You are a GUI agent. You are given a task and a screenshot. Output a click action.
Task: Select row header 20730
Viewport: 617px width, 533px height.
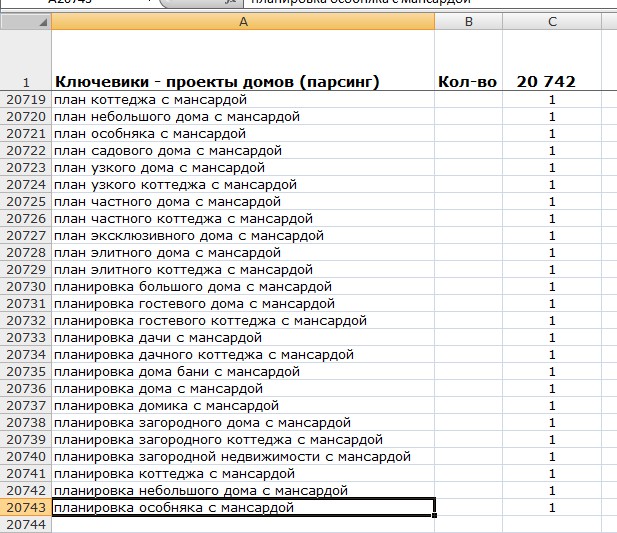tap(26, 286)
